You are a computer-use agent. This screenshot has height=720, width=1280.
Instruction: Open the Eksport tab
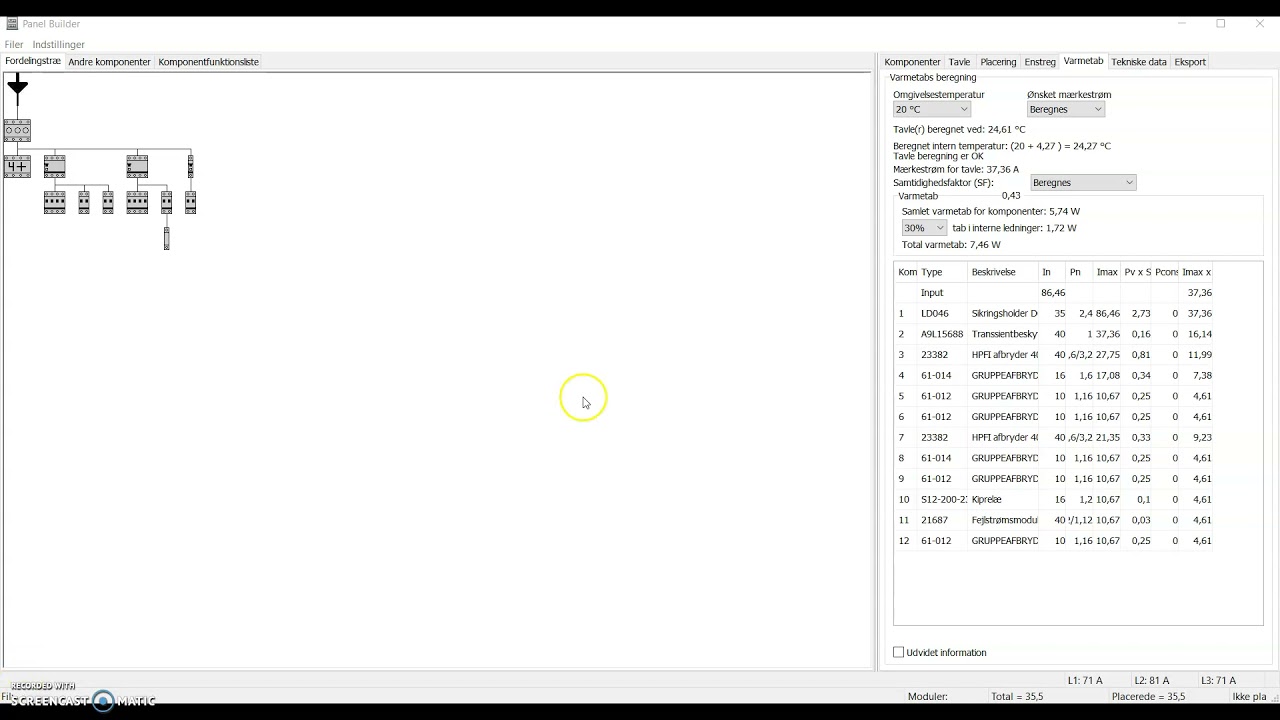(x=1190, y=62)
